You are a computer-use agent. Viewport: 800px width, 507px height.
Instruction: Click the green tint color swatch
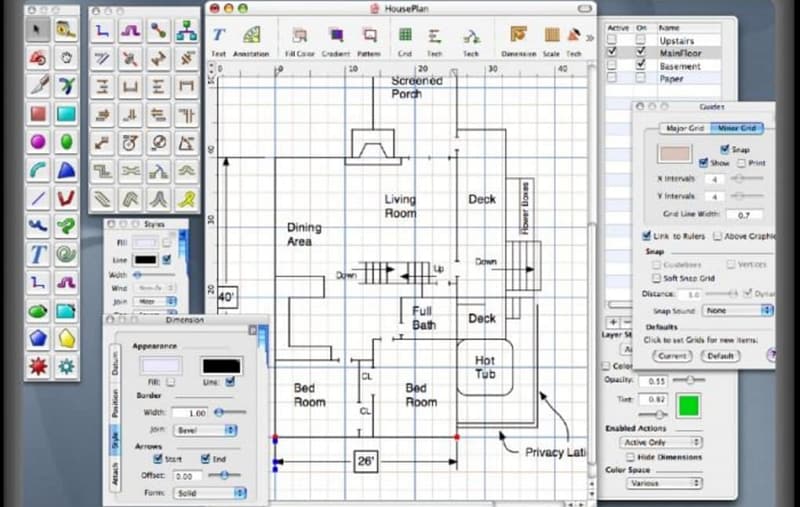[x=688, y=405]
